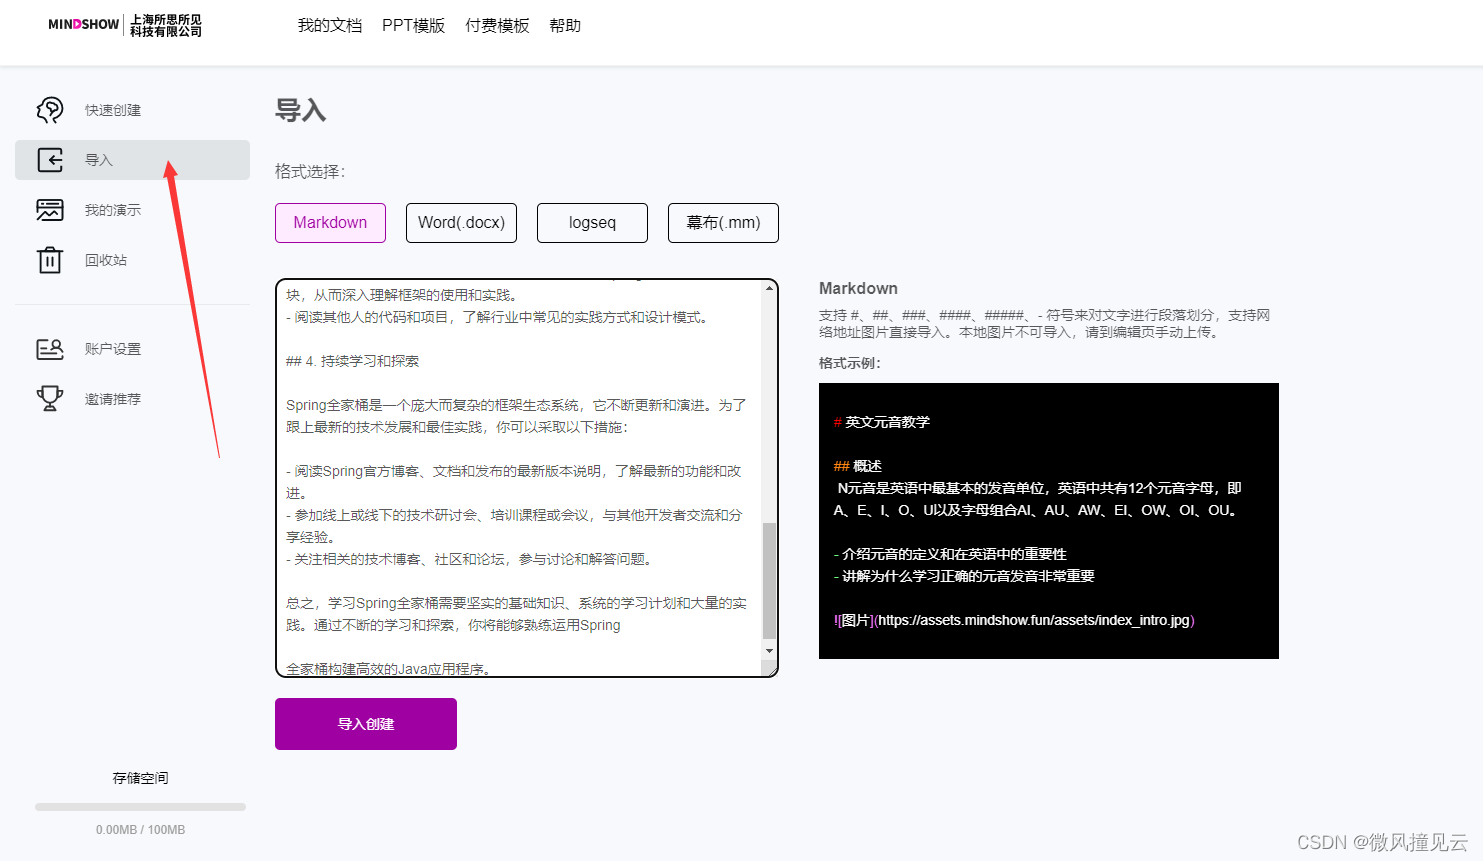Select 导入 in the sidebar
This screenshot has width=1483, height=861.
pos(132,160)
